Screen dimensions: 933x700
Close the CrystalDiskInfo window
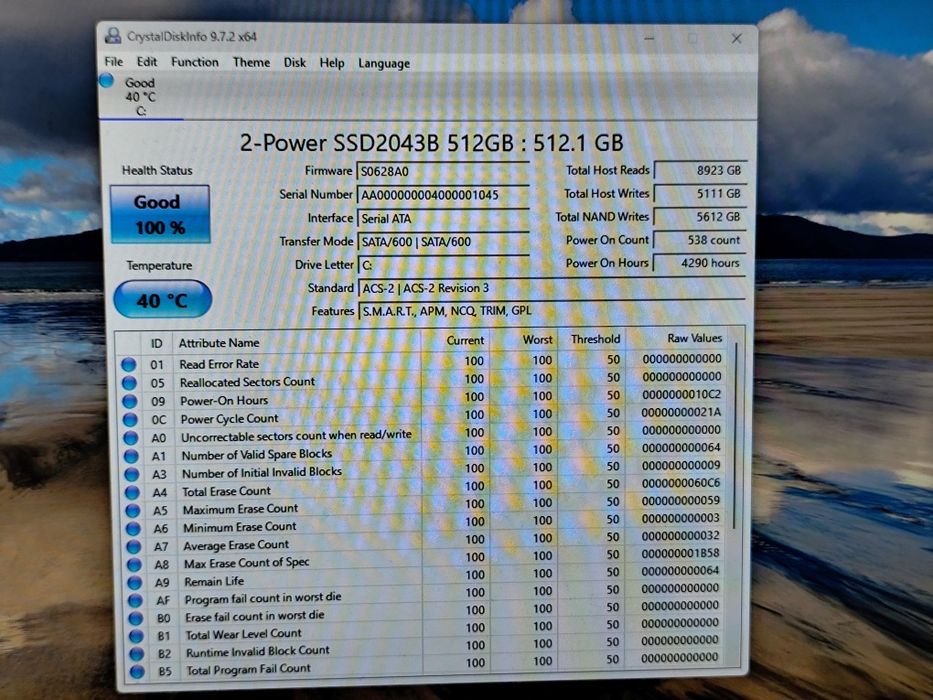tap(736, 39)
